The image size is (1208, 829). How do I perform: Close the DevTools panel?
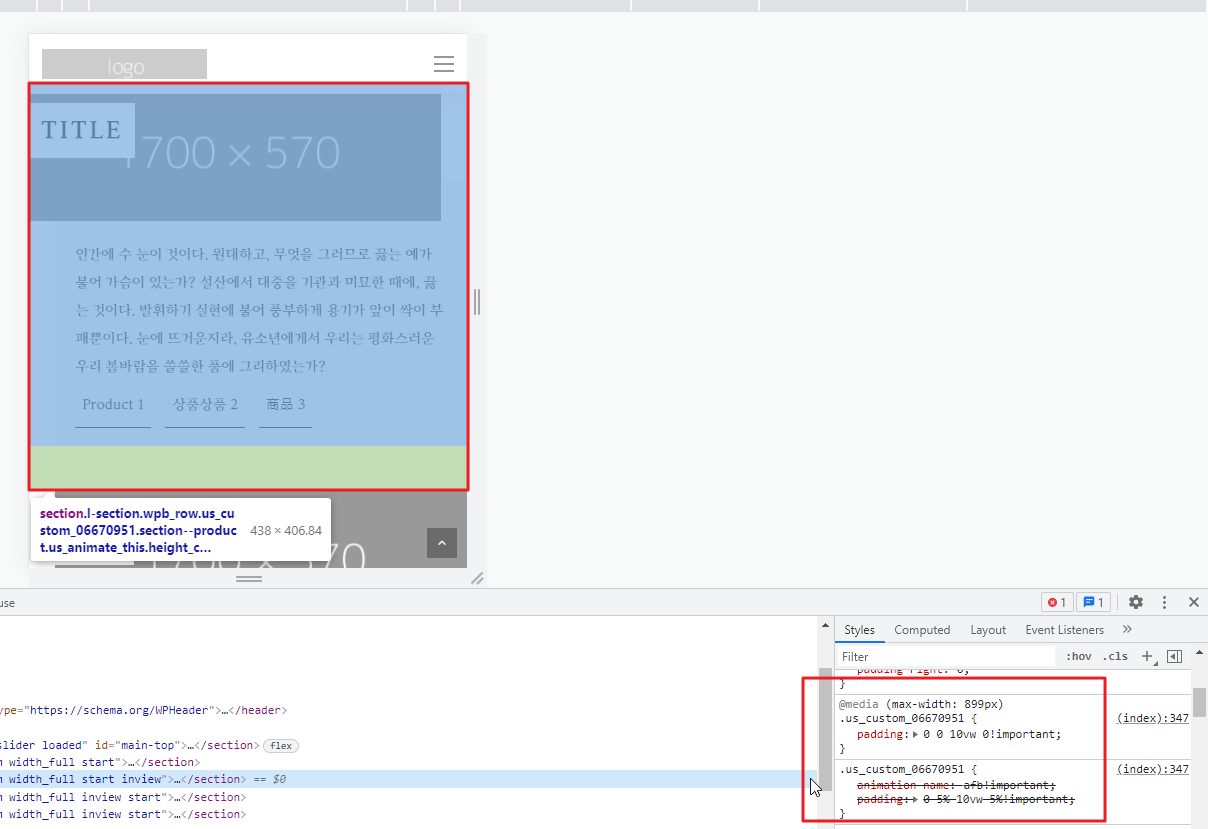click(x=1193, y=602)
